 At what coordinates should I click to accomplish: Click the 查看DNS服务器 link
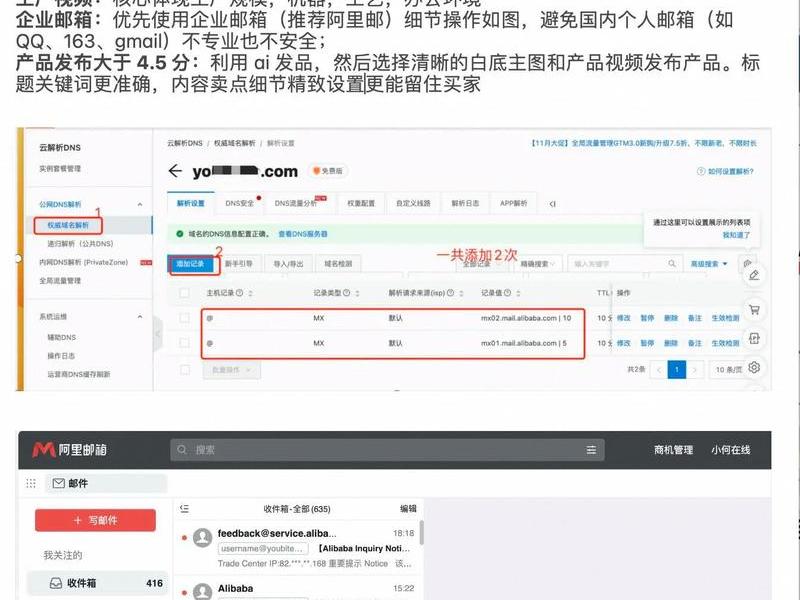pos(303,234)
